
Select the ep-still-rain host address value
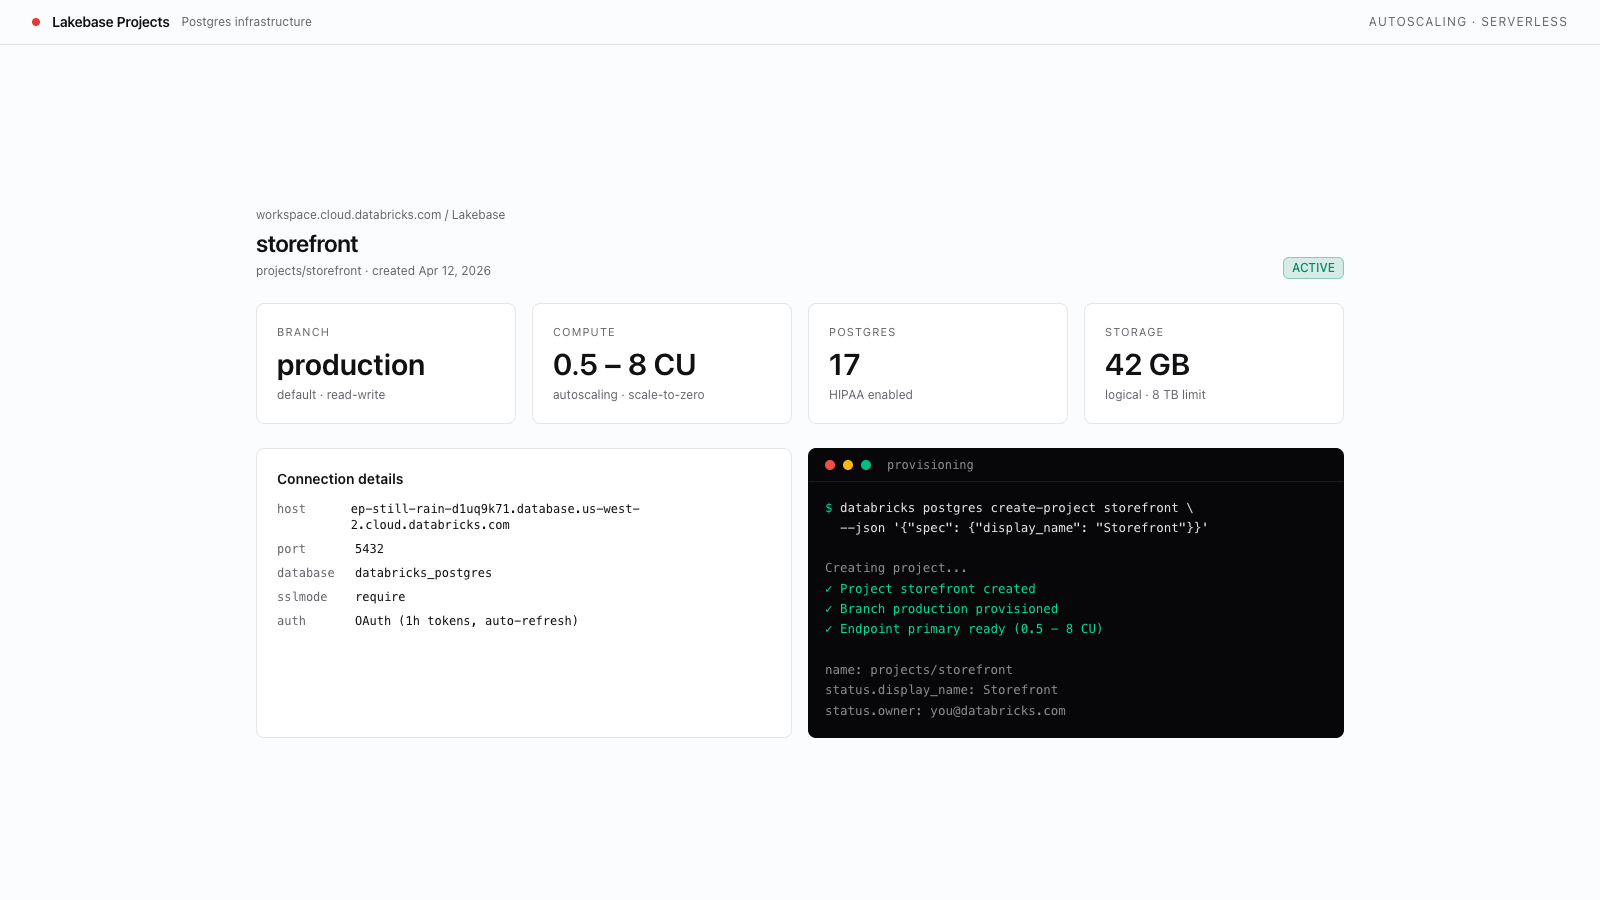[x=495, y=517]
